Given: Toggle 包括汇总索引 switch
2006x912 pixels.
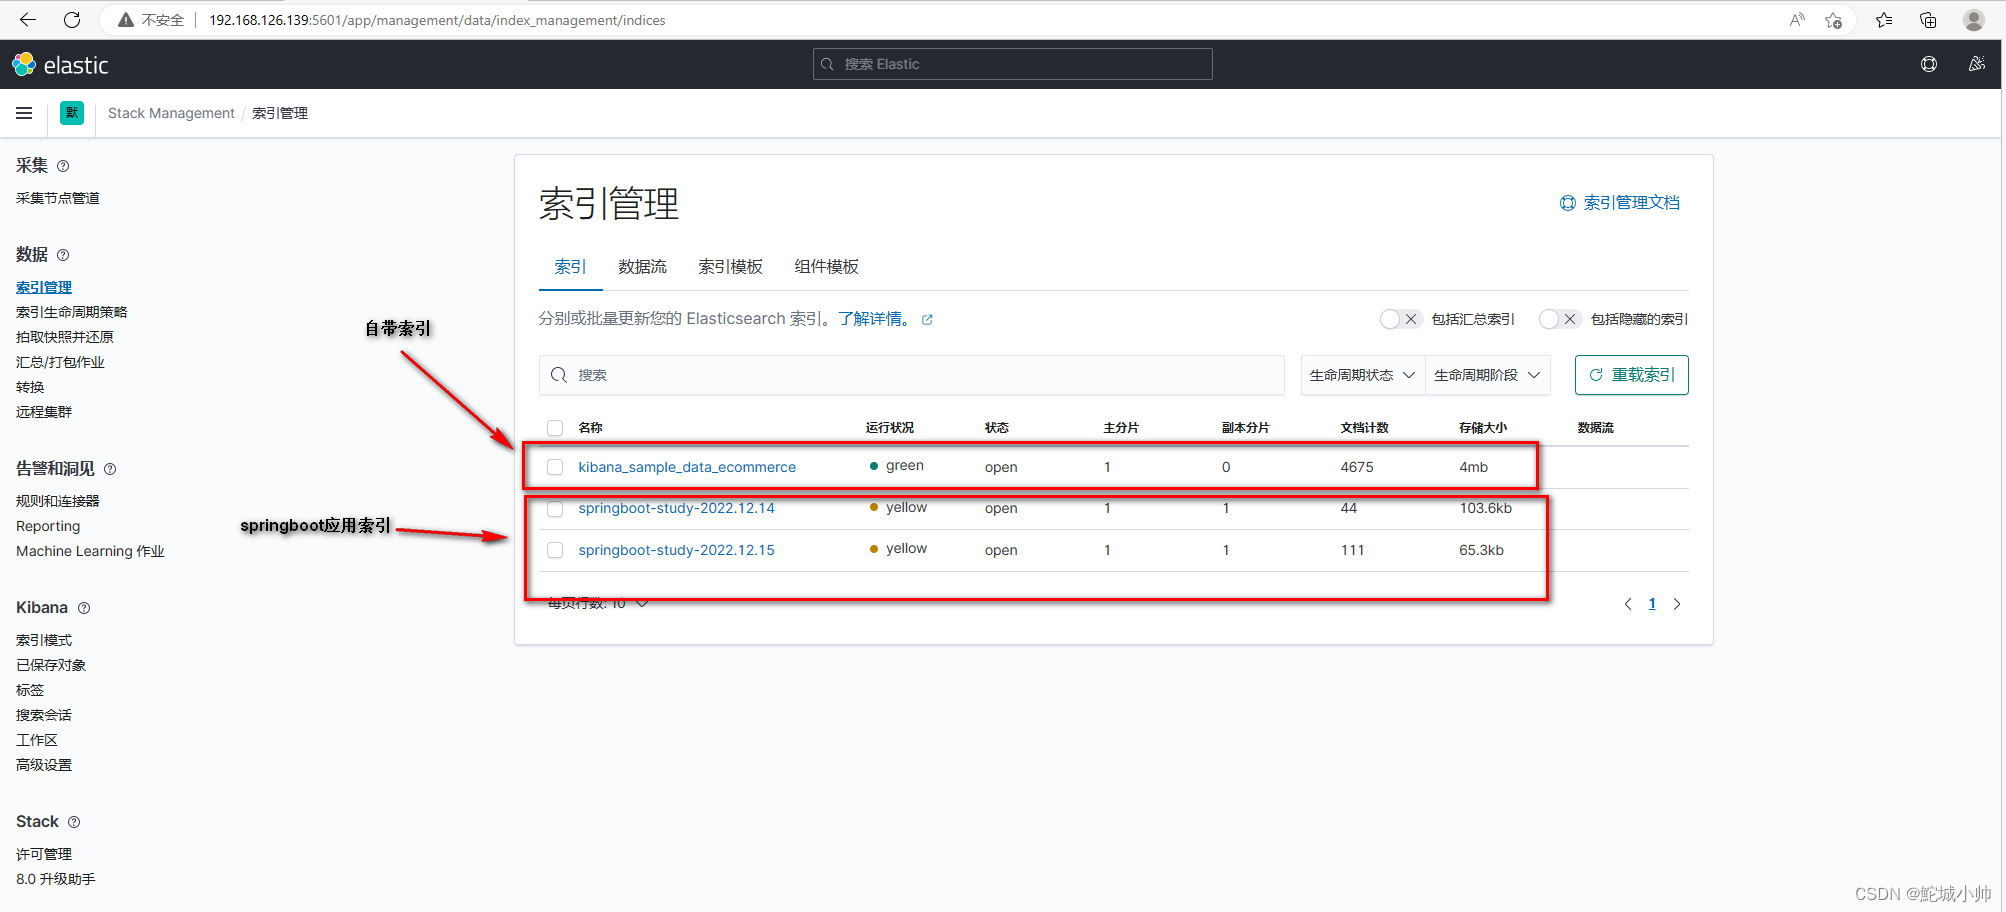Looking at the screenshot, I should tap(1400, 319).
